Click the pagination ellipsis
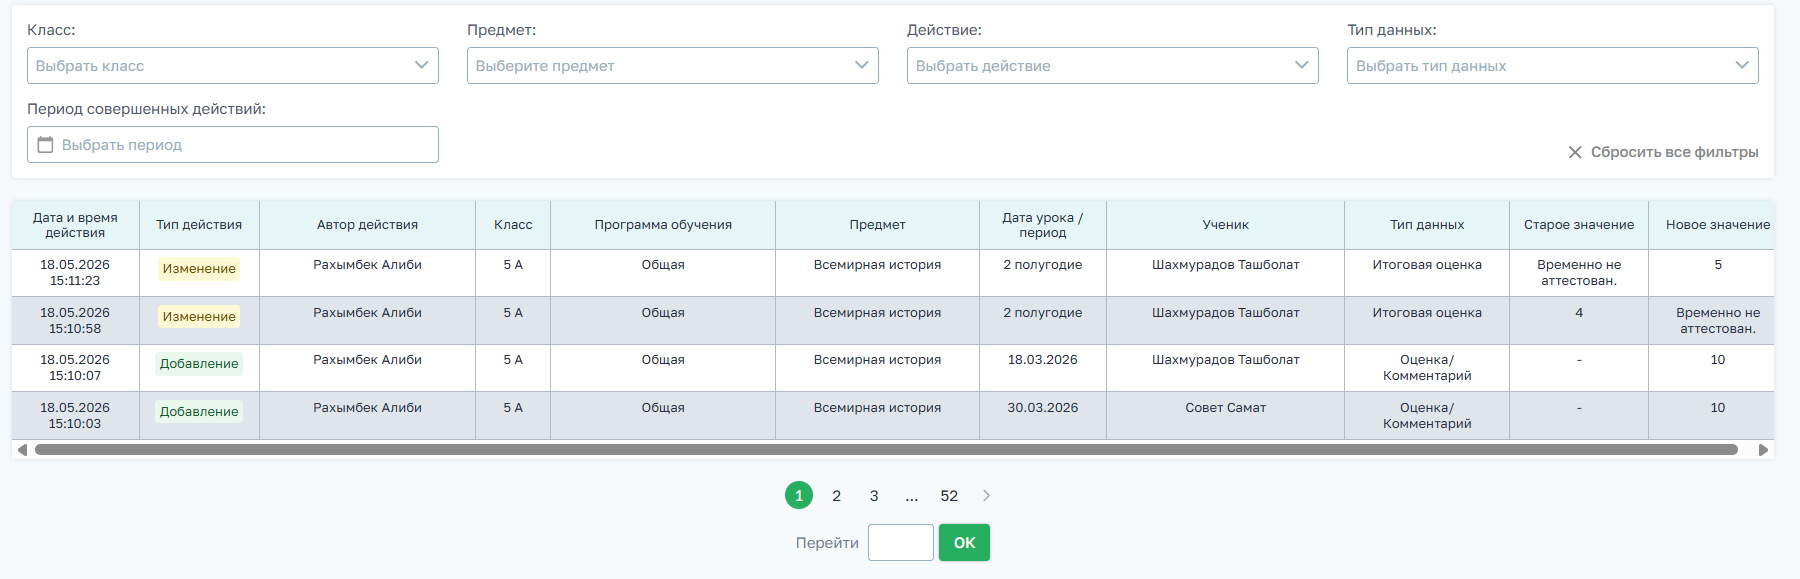Viewport: 1800px width, 579px height. click(912, 496)
